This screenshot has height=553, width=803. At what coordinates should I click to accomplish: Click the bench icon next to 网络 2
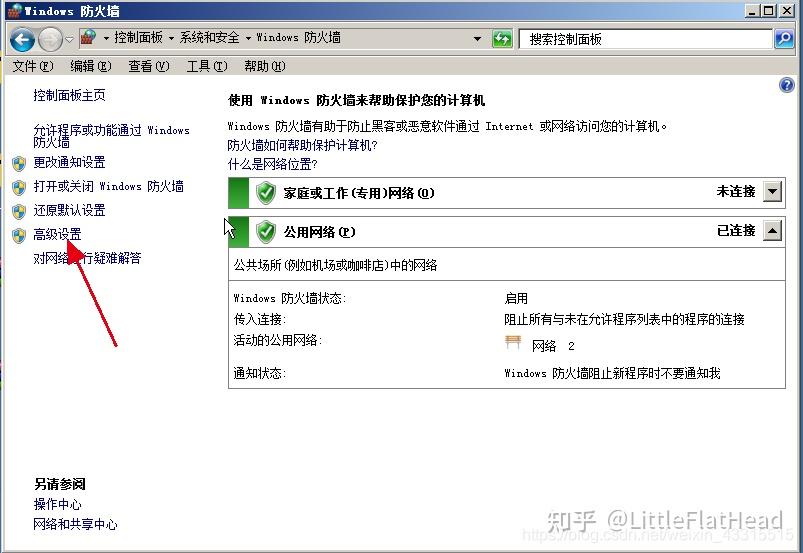tap(513, 342)
